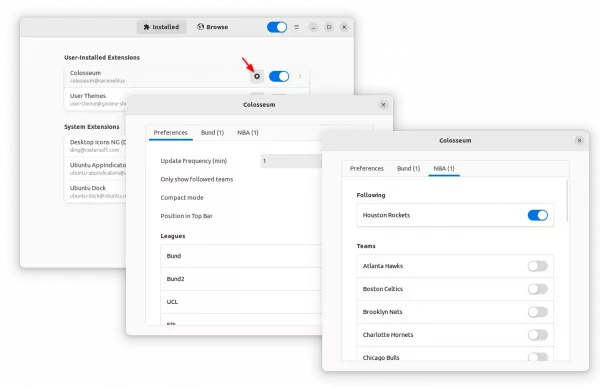Image resolution: width=600 pixels, height=387 pixels.
Task: Open Preferences tab in middle Colosseum window
Action: point(171,132)
